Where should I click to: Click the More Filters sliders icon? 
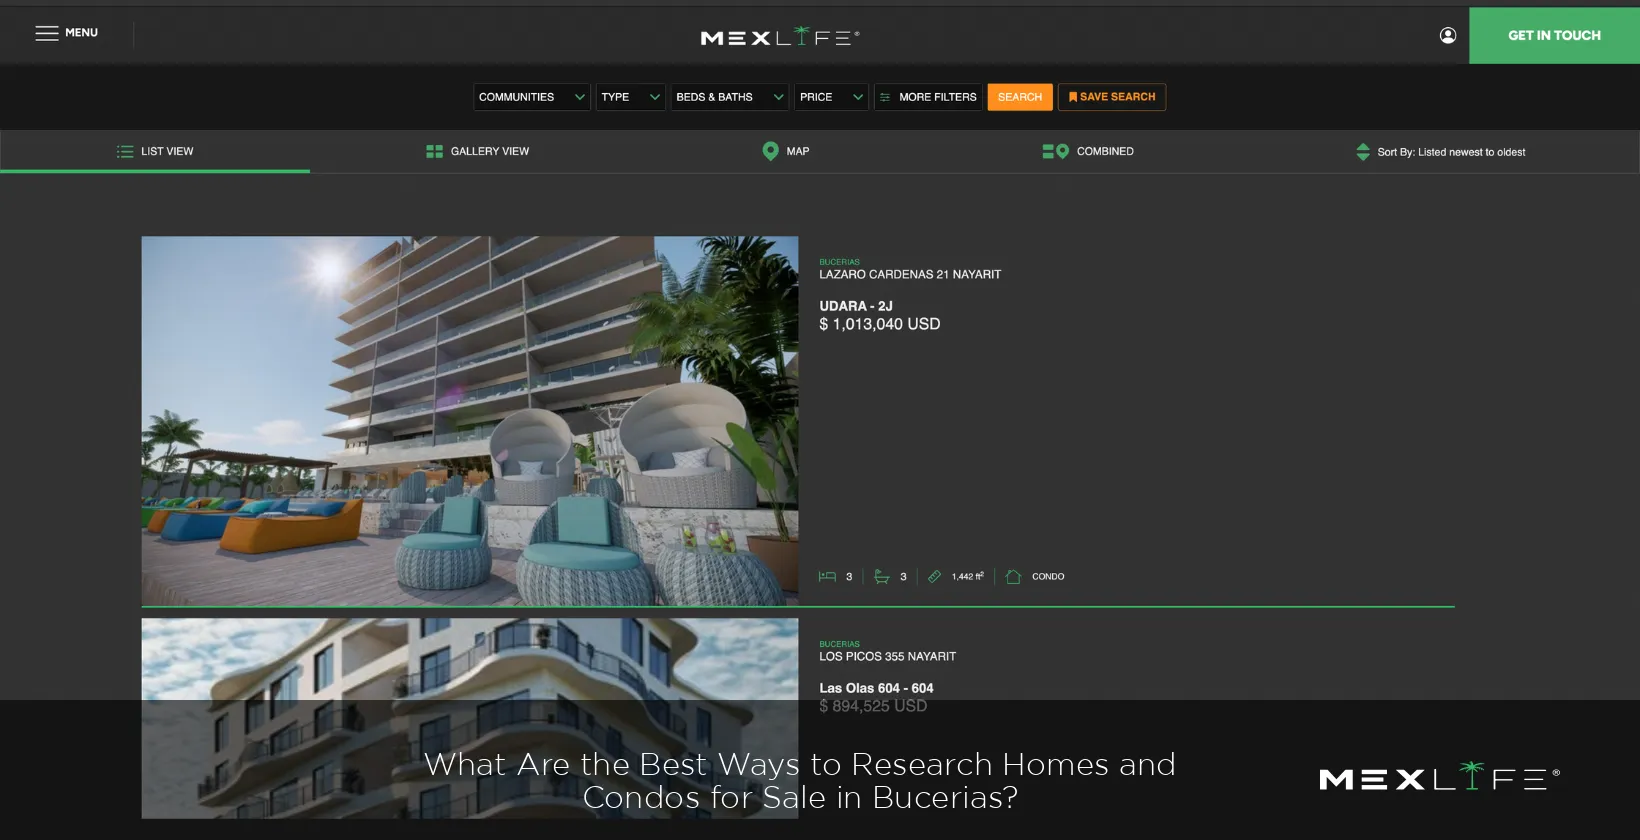pyautogui.click(x=885, y=97)
